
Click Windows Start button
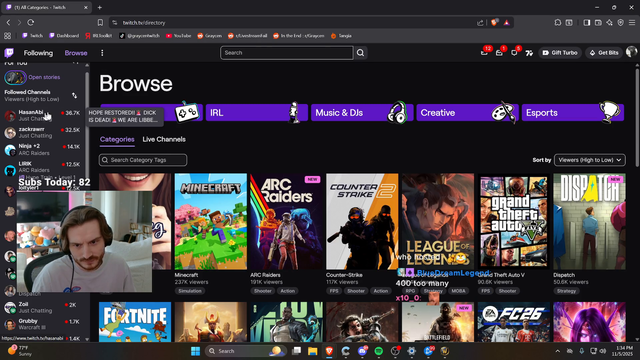(x=196, y=351)
